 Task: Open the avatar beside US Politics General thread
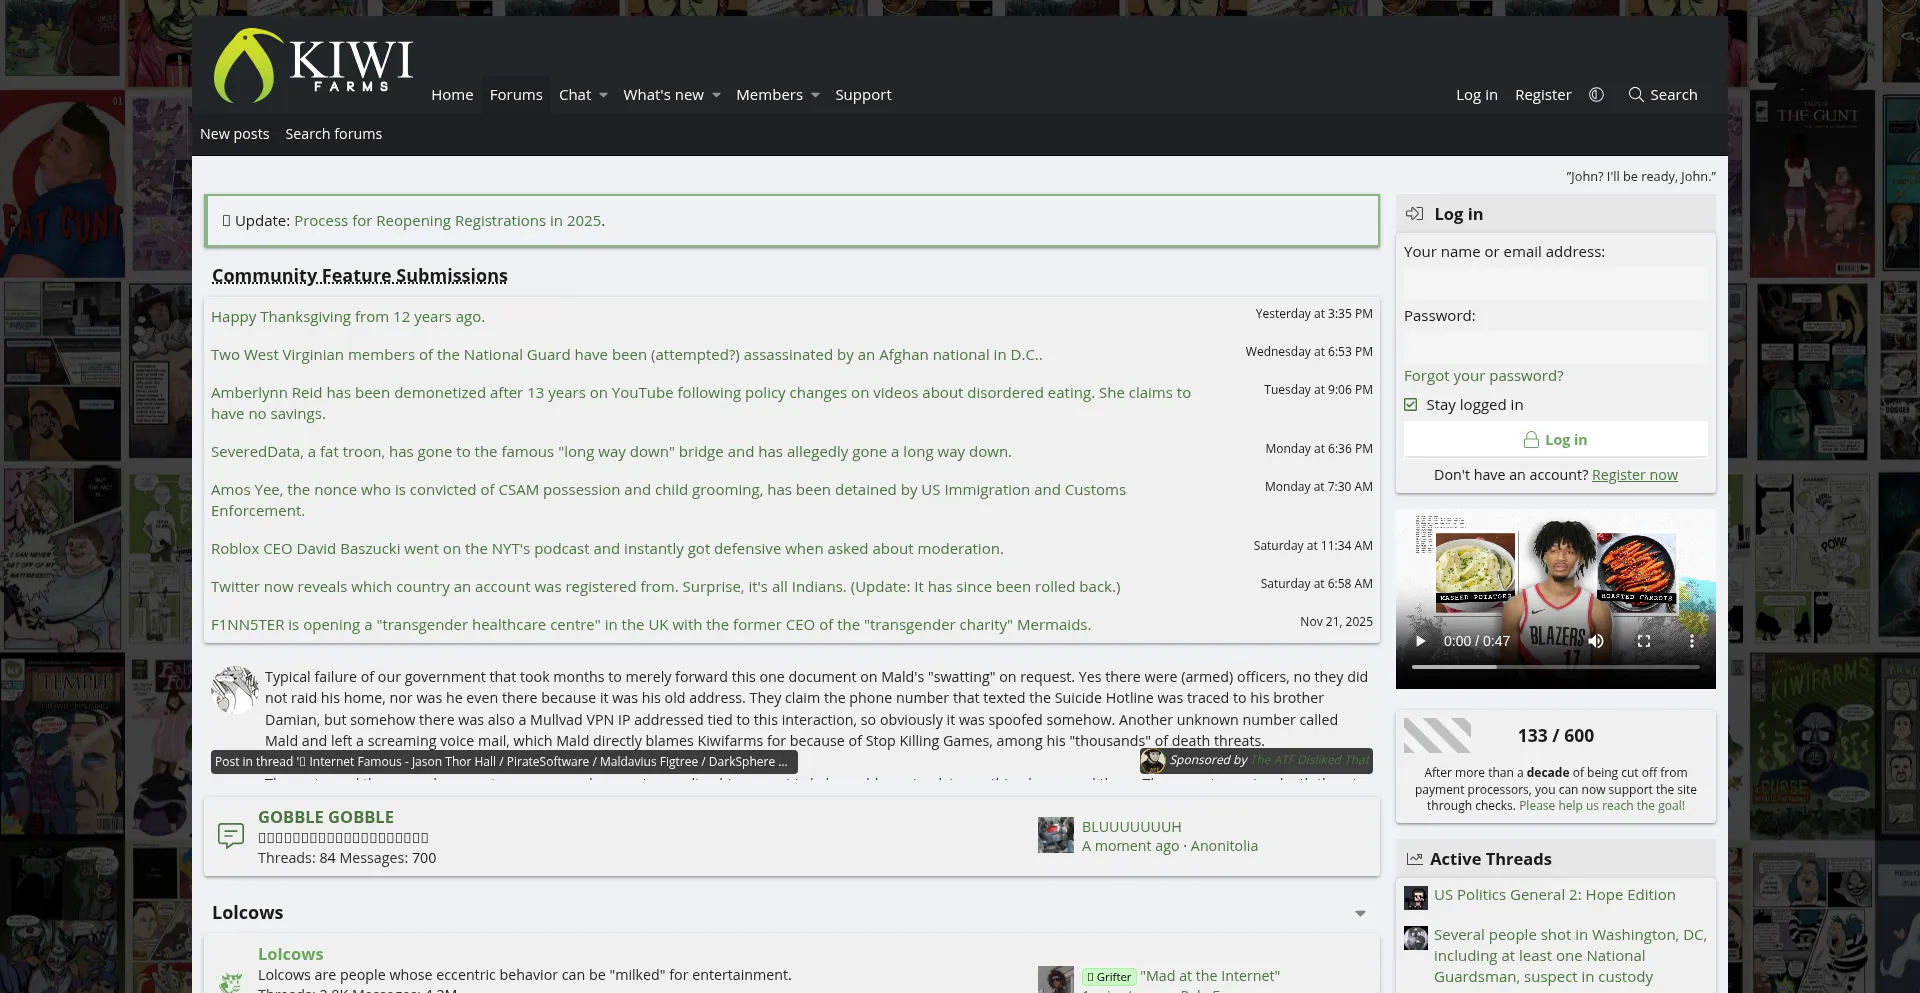(x=1415, y=897)
